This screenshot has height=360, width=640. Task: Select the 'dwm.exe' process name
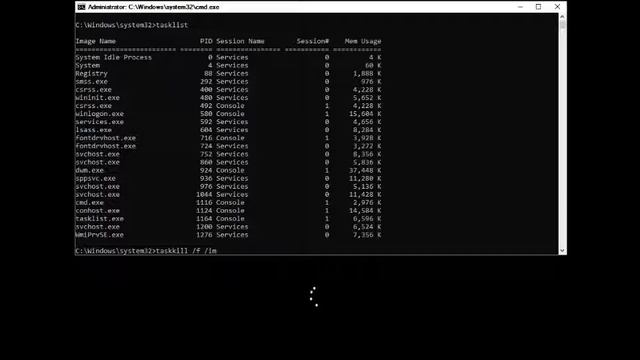click(x=89, y=170)
